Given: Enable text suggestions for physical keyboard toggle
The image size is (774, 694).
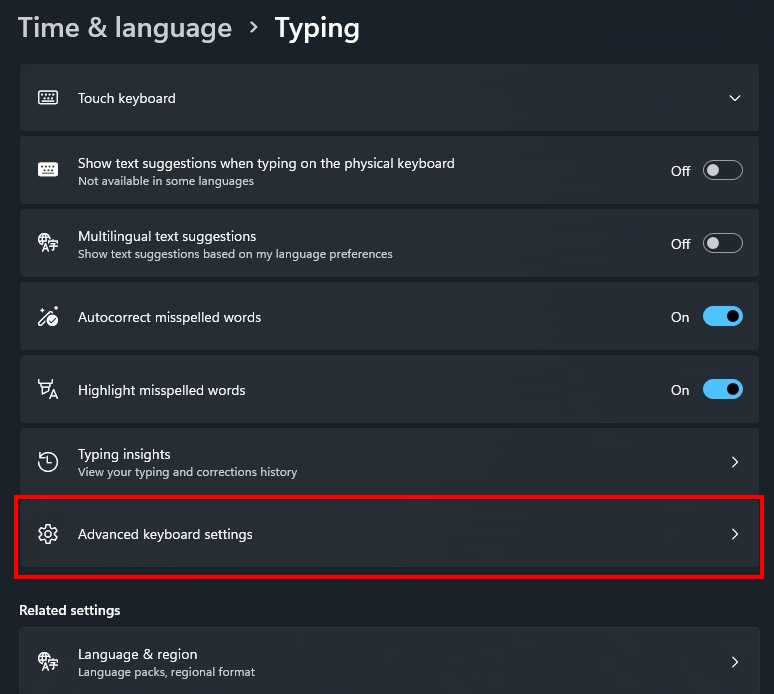Looking at the screenshot, I should pyautogui.click(x=723, y=170).
